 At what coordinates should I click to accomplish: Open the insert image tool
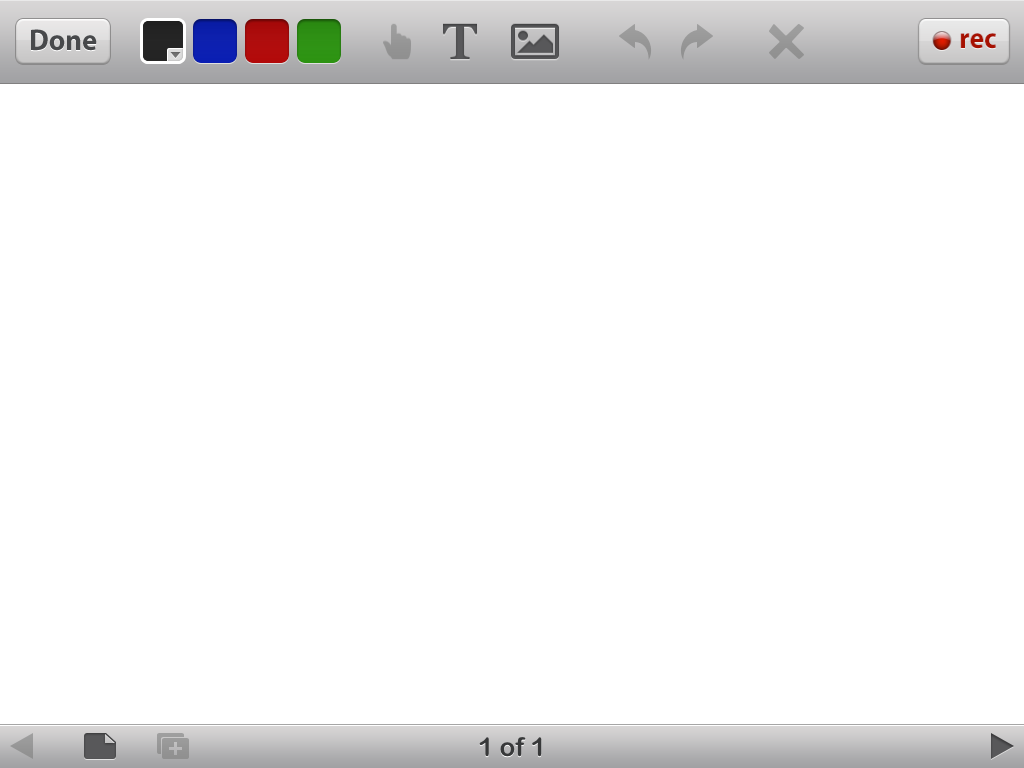[x=534, y=41]
